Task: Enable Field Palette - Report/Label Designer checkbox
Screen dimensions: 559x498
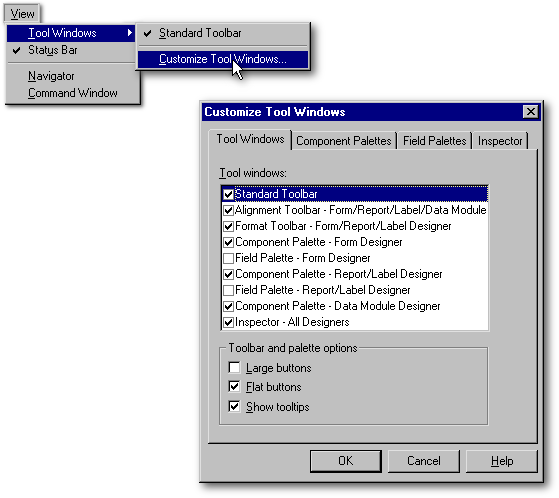Action: [x=229, y=290]
